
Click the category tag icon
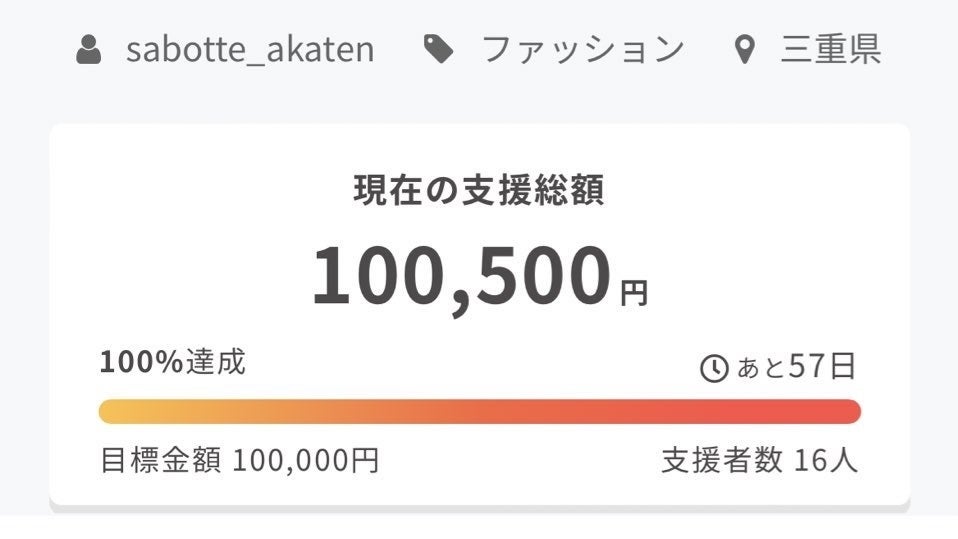click(x=438, y=49)
